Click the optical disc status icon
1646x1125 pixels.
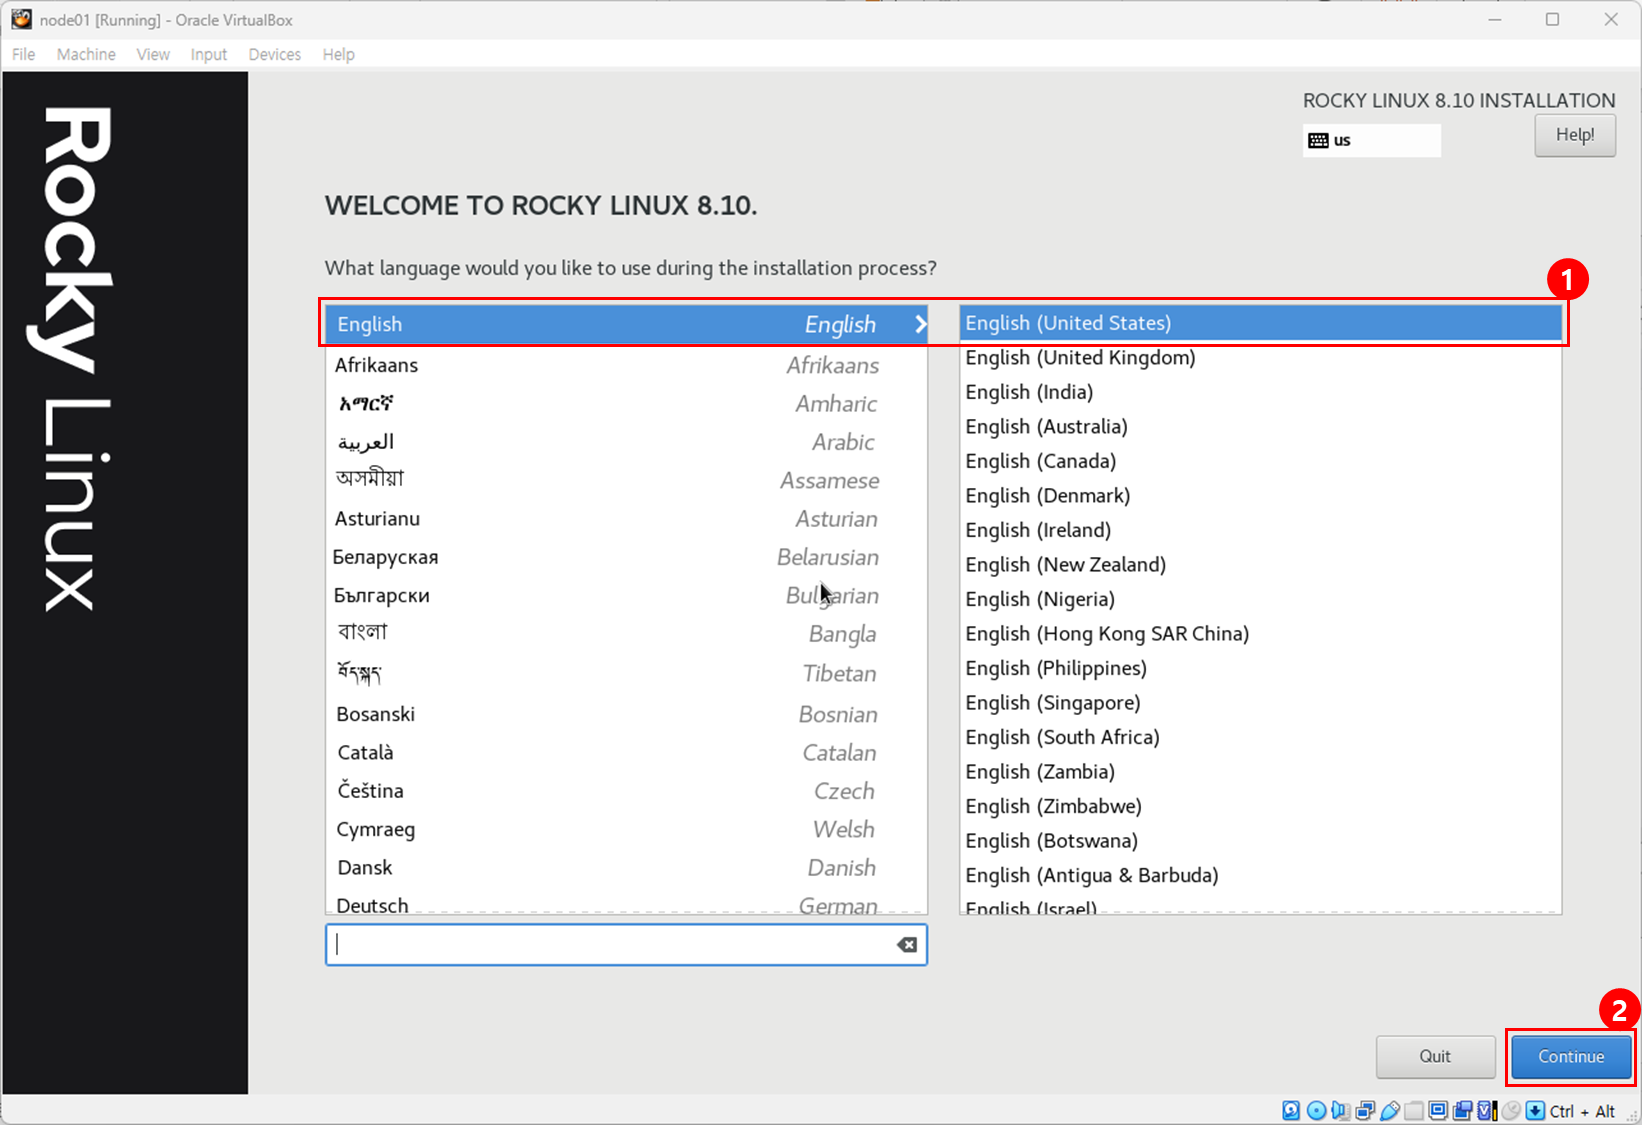1317,1110
